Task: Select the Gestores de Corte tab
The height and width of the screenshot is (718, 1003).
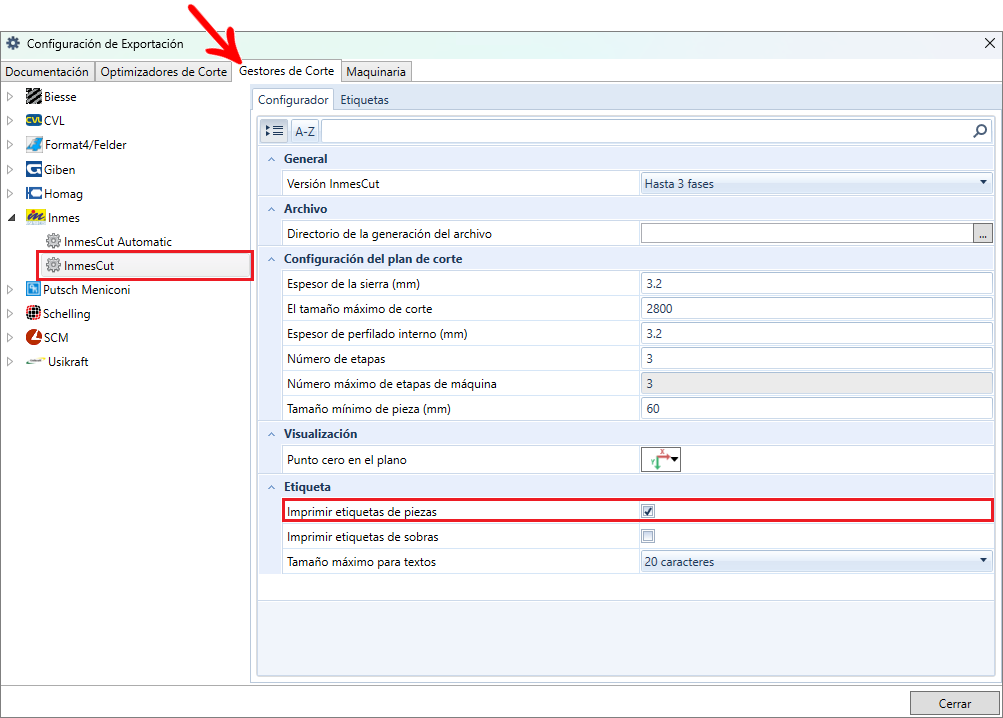Action: (287, 71)
